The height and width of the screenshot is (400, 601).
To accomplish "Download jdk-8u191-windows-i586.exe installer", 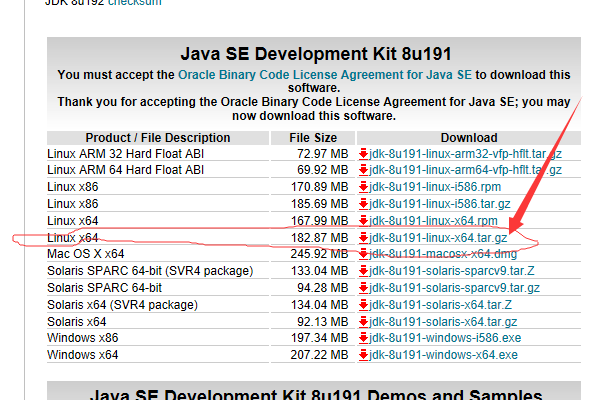I will (445, 338).
